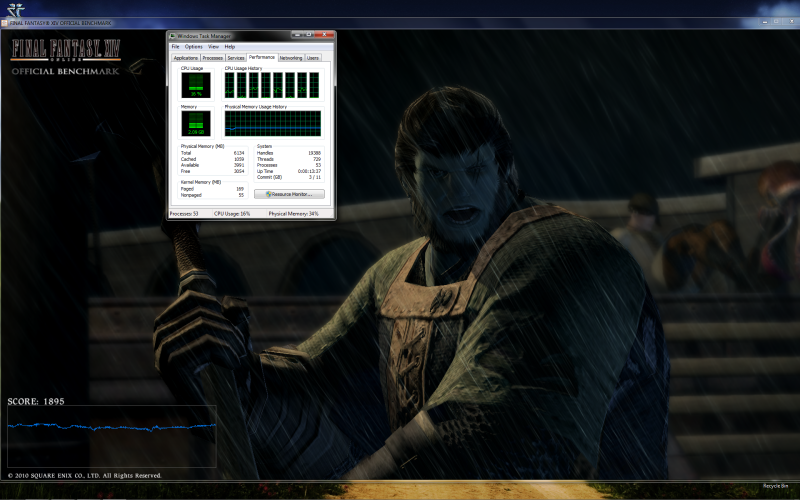Screen dimensions: 800x500
Task: Switch to the Users tab
Action: [x=313, y=58]
